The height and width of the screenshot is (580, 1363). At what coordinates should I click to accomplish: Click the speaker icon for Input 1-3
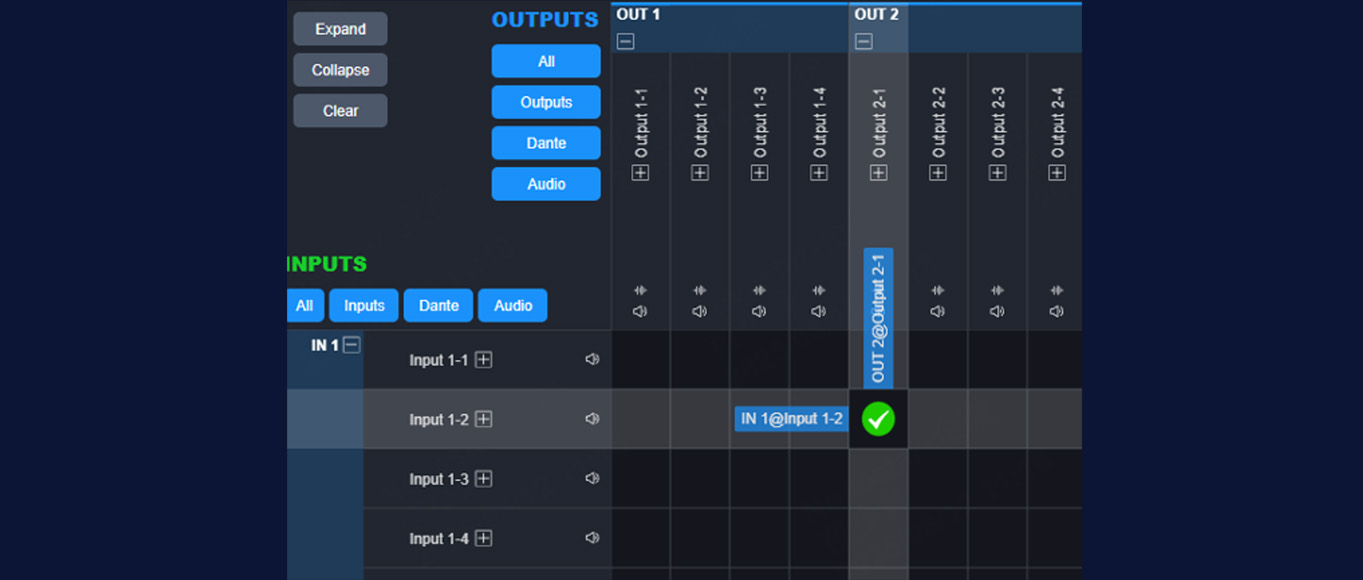pyautogui.click(x=592, y=479)
